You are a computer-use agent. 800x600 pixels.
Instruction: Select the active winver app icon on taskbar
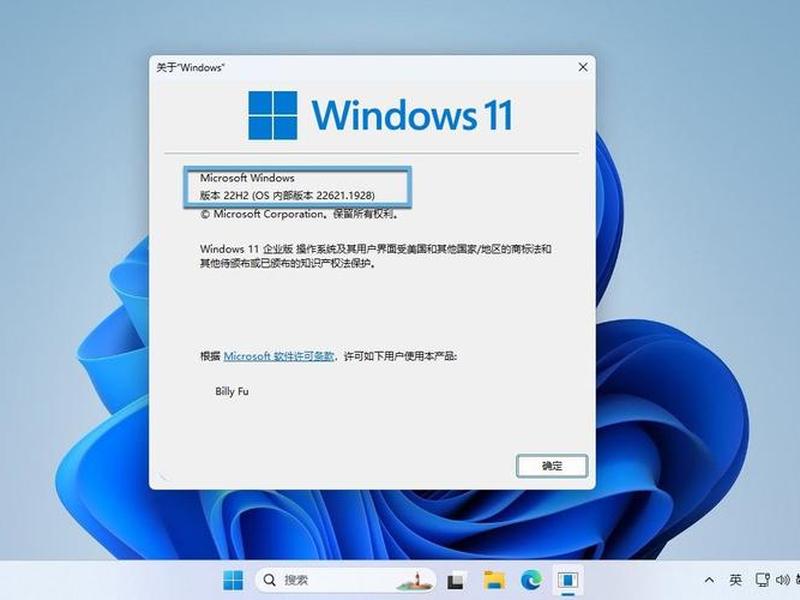click(x=567, y=580)
